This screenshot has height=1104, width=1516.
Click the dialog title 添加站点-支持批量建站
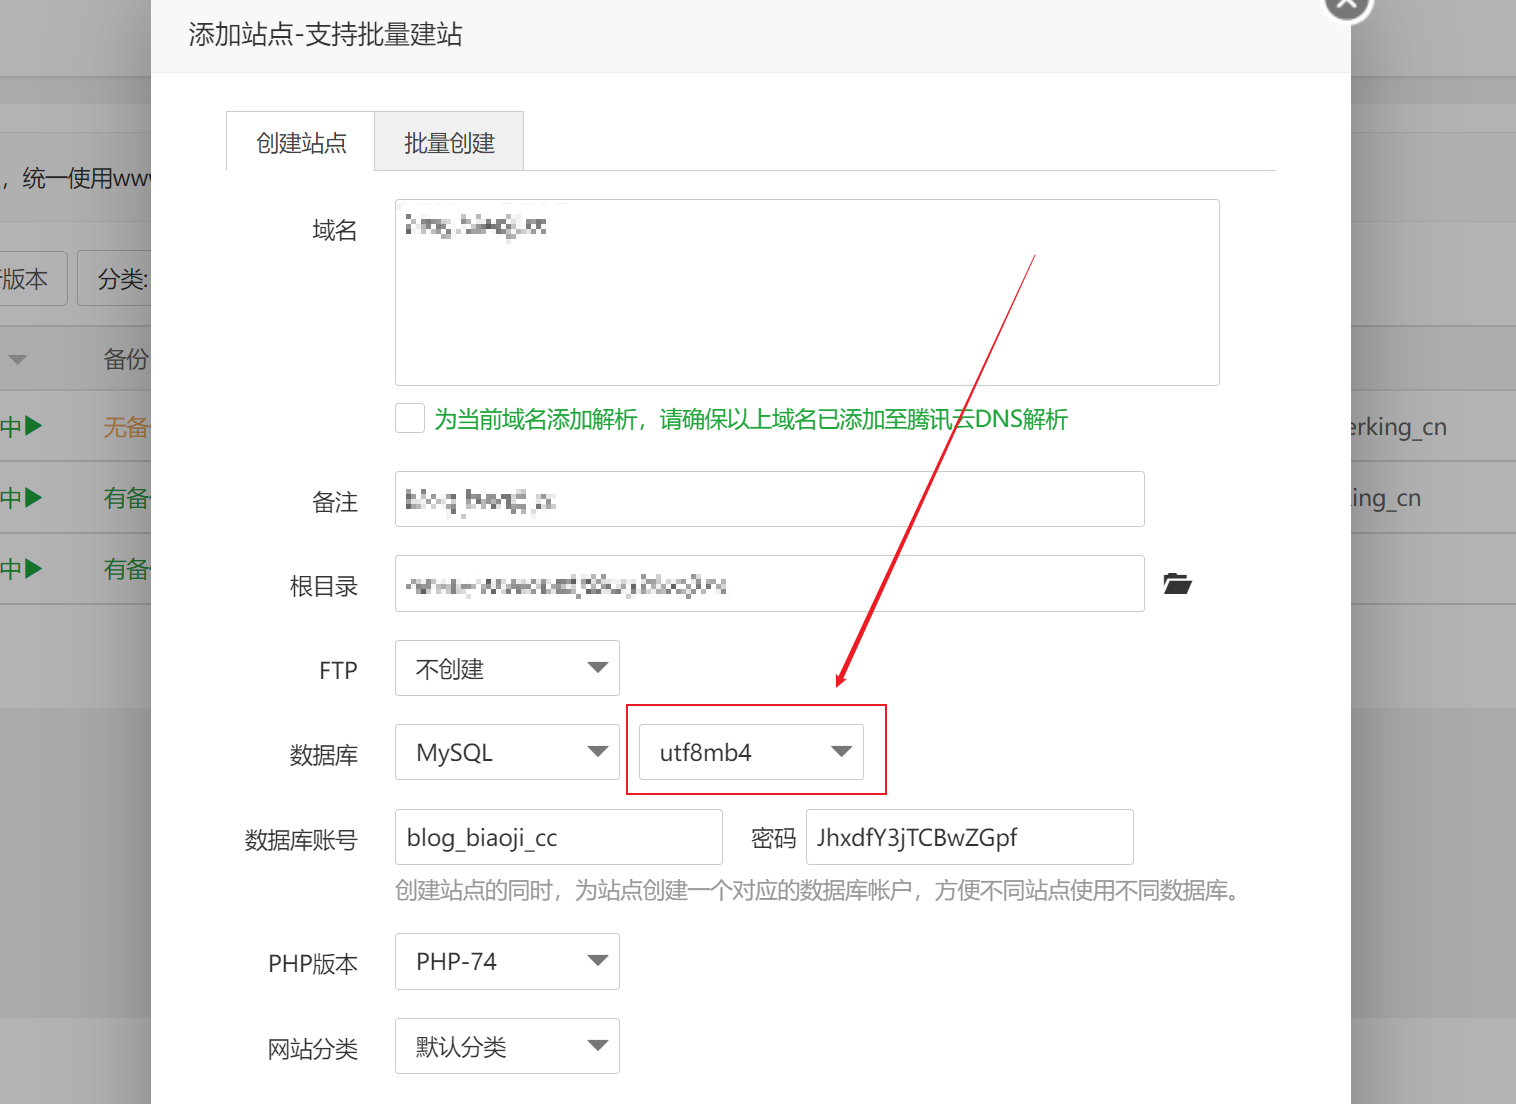pyautogui.click(x=325, y=34)
